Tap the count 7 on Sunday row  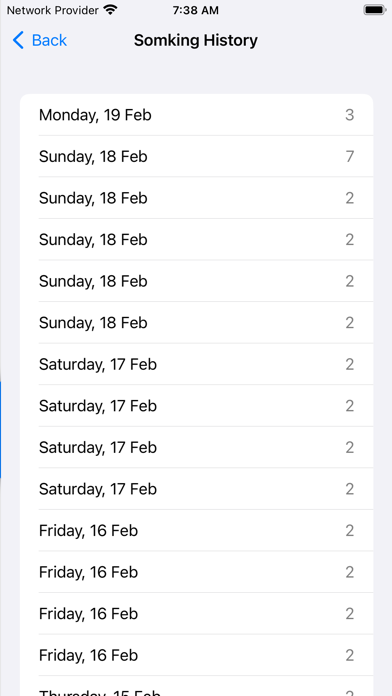point(350,156)
